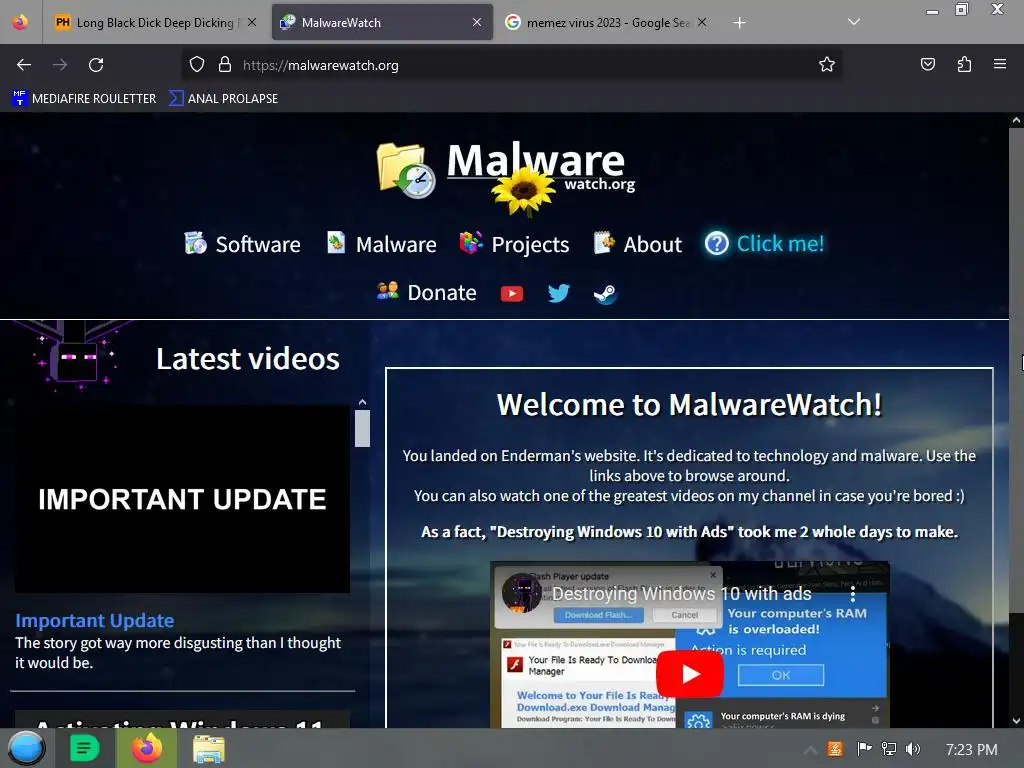
Task: Reload the page with the refresh icon
Action: [96, 65]
